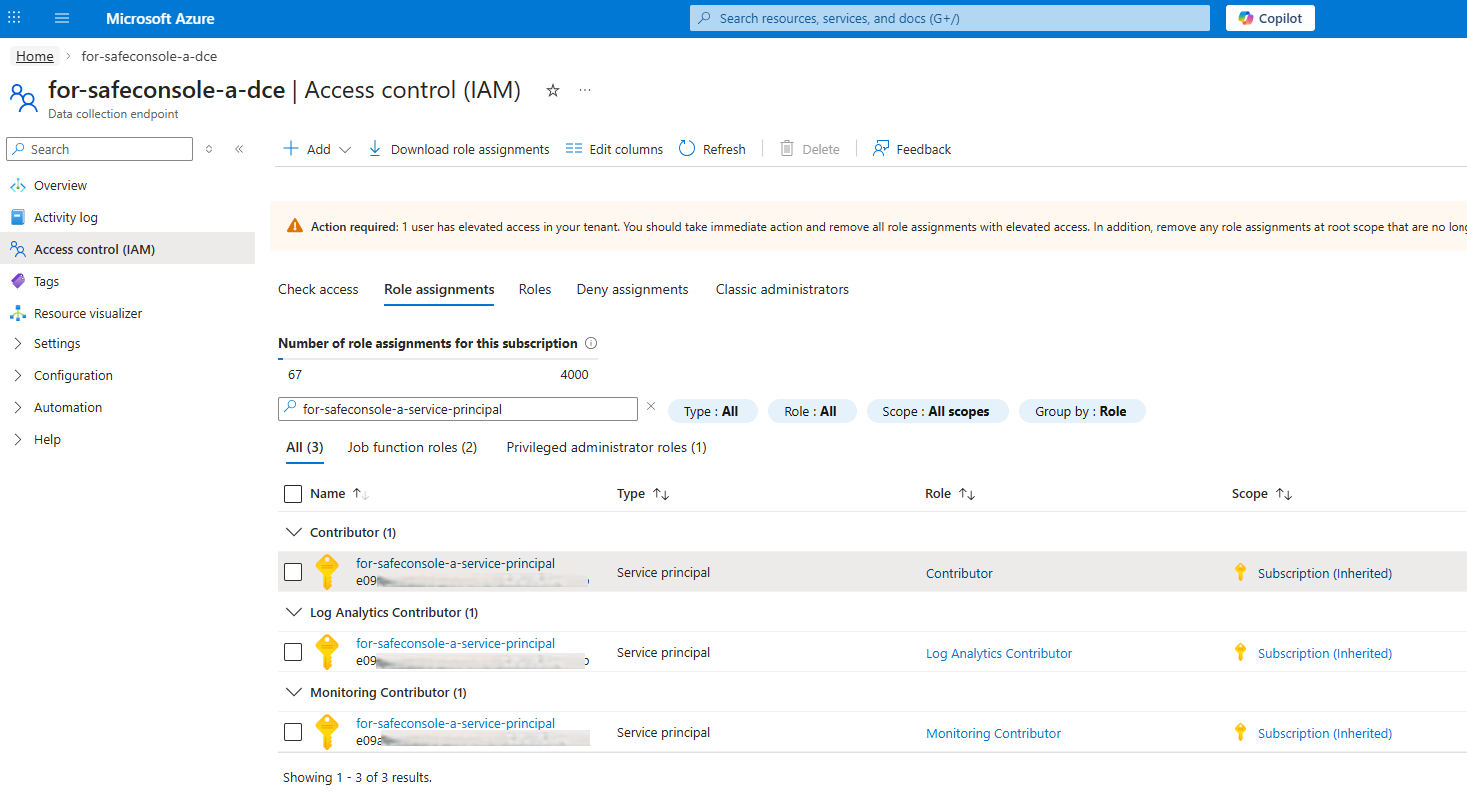This screenshot has width=1467, height=803.
Task: Open the Role : All filter
Action: point(811,411)
